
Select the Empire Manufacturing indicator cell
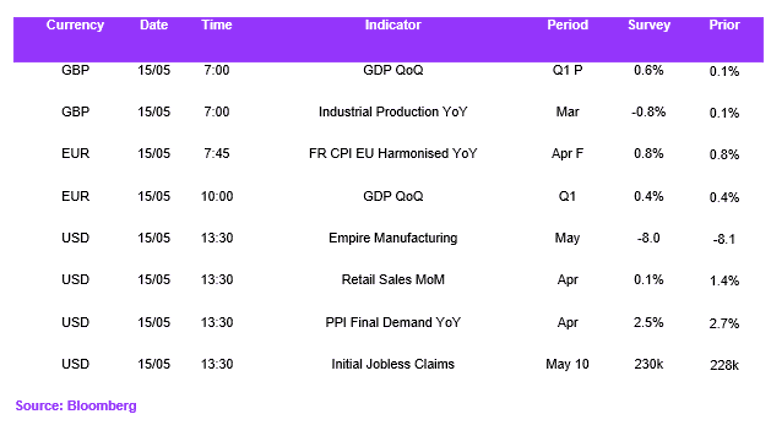click(393, 238)
